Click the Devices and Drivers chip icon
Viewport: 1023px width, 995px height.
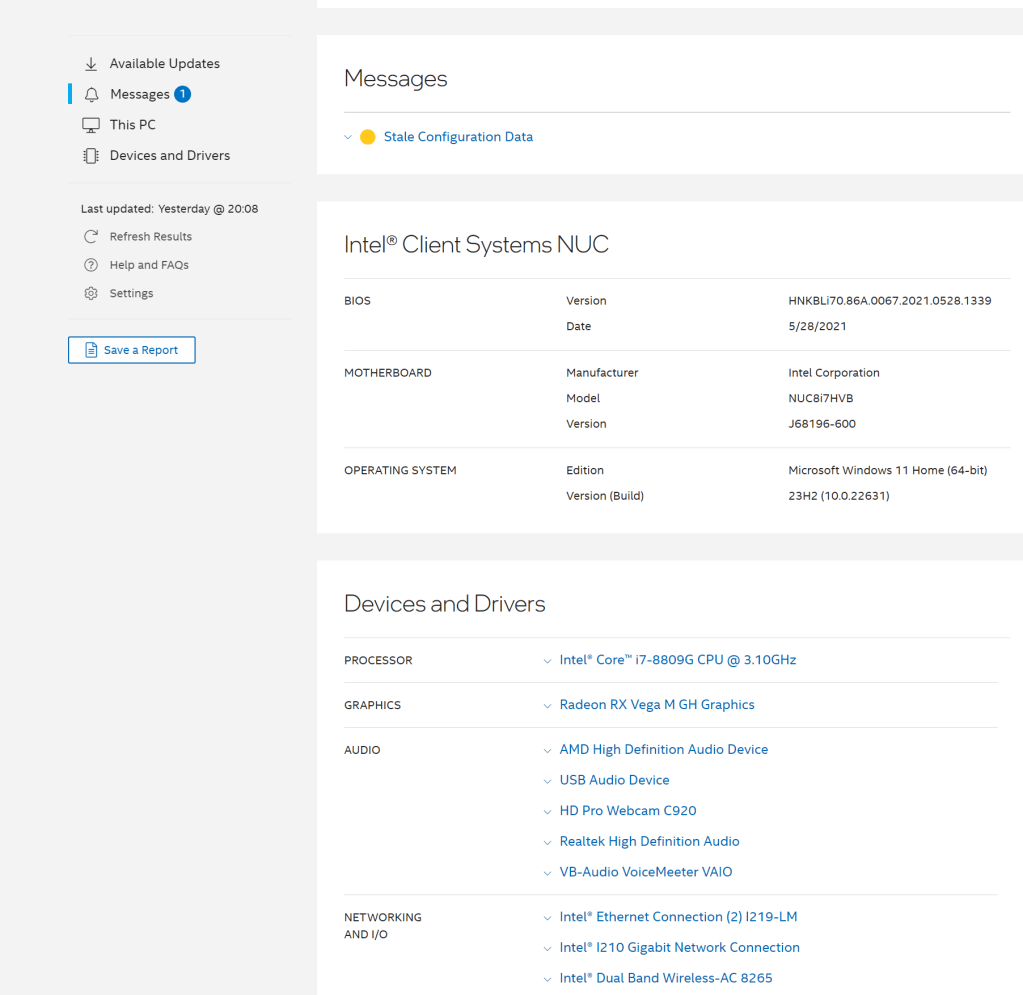pos(91,156)
